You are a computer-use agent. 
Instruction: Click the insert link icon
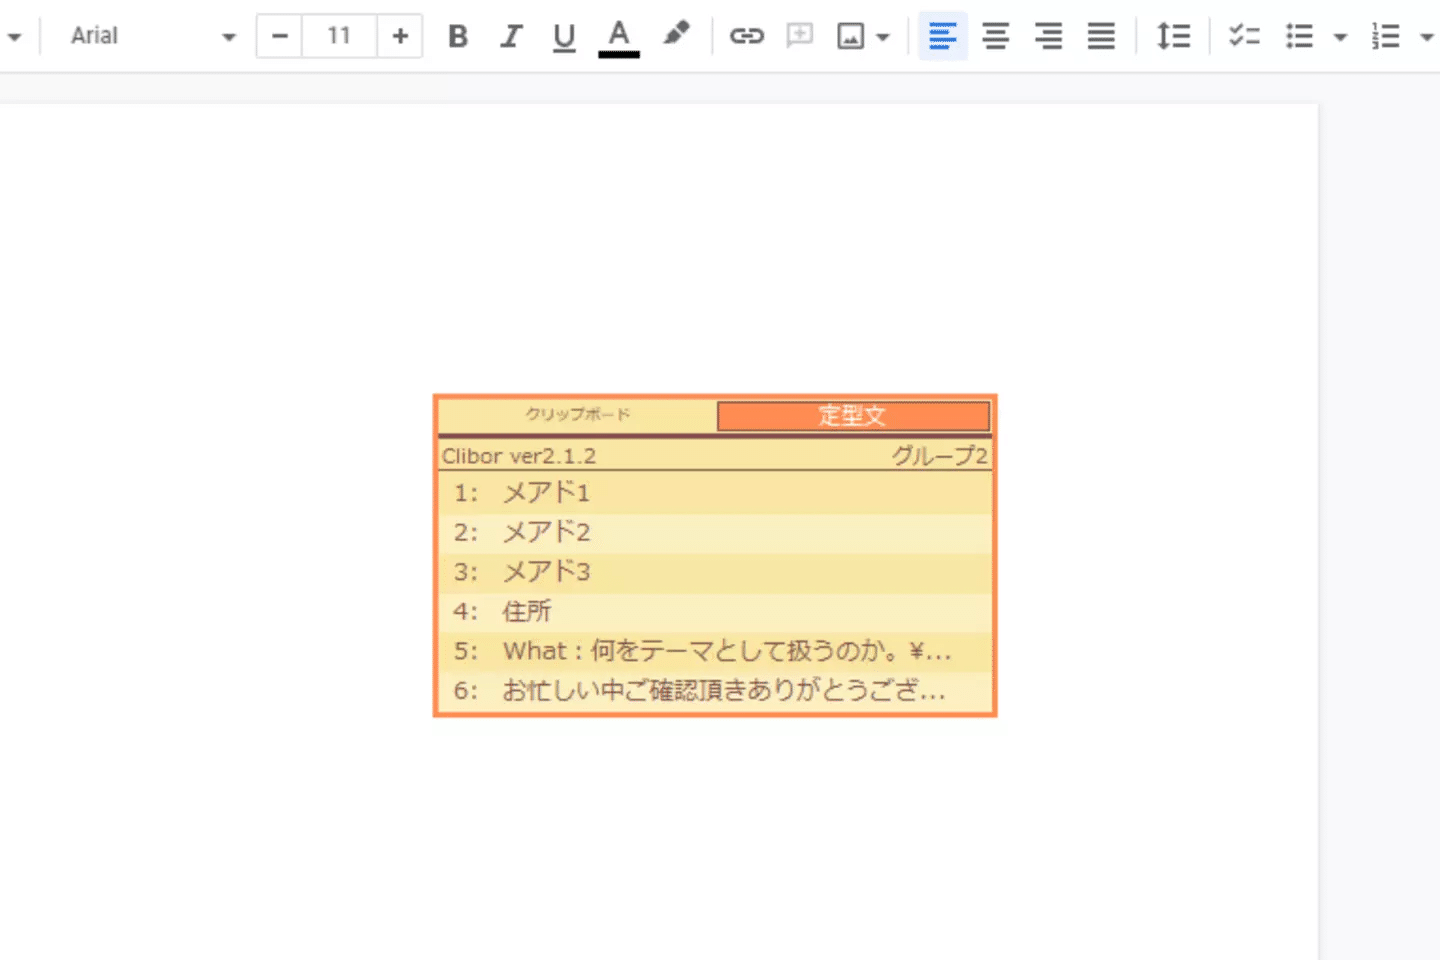[x=746, y=37]
